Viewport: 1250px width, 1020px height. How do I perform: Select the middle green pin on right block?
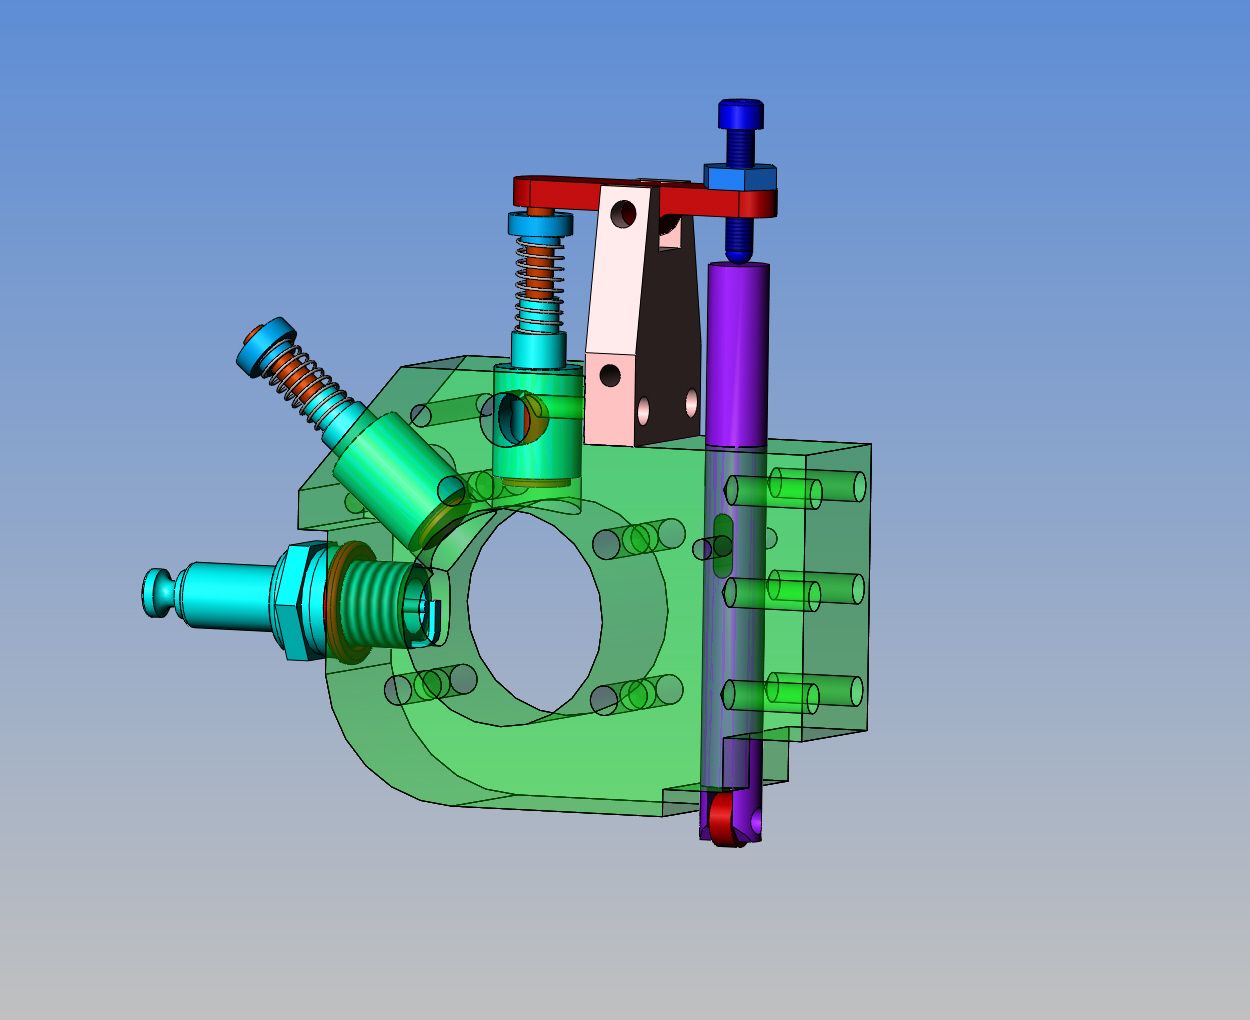tap(790, 591)
